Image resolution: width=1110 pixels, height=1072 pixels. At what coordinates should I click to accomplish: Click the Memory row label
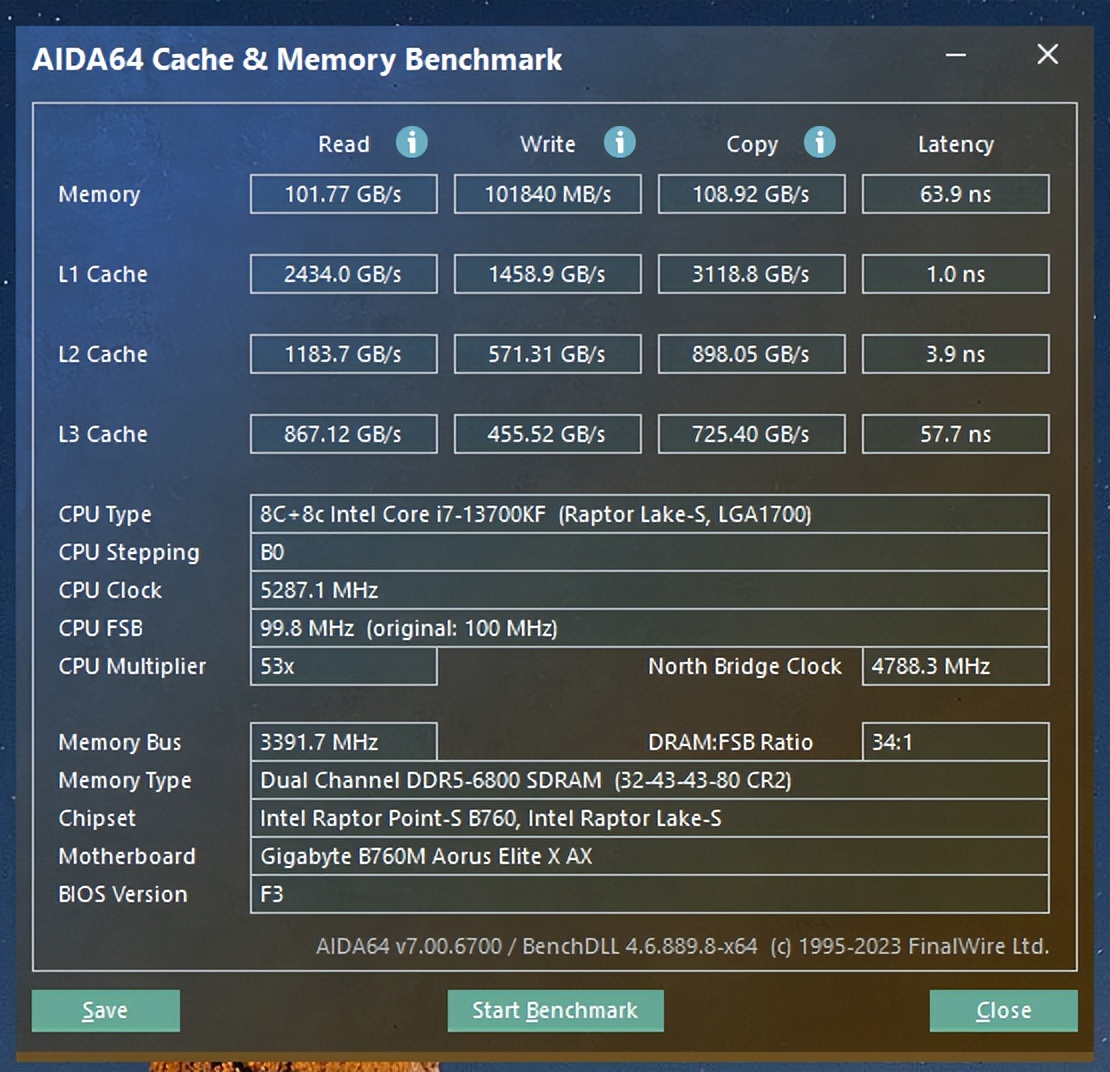pos(99,195)
